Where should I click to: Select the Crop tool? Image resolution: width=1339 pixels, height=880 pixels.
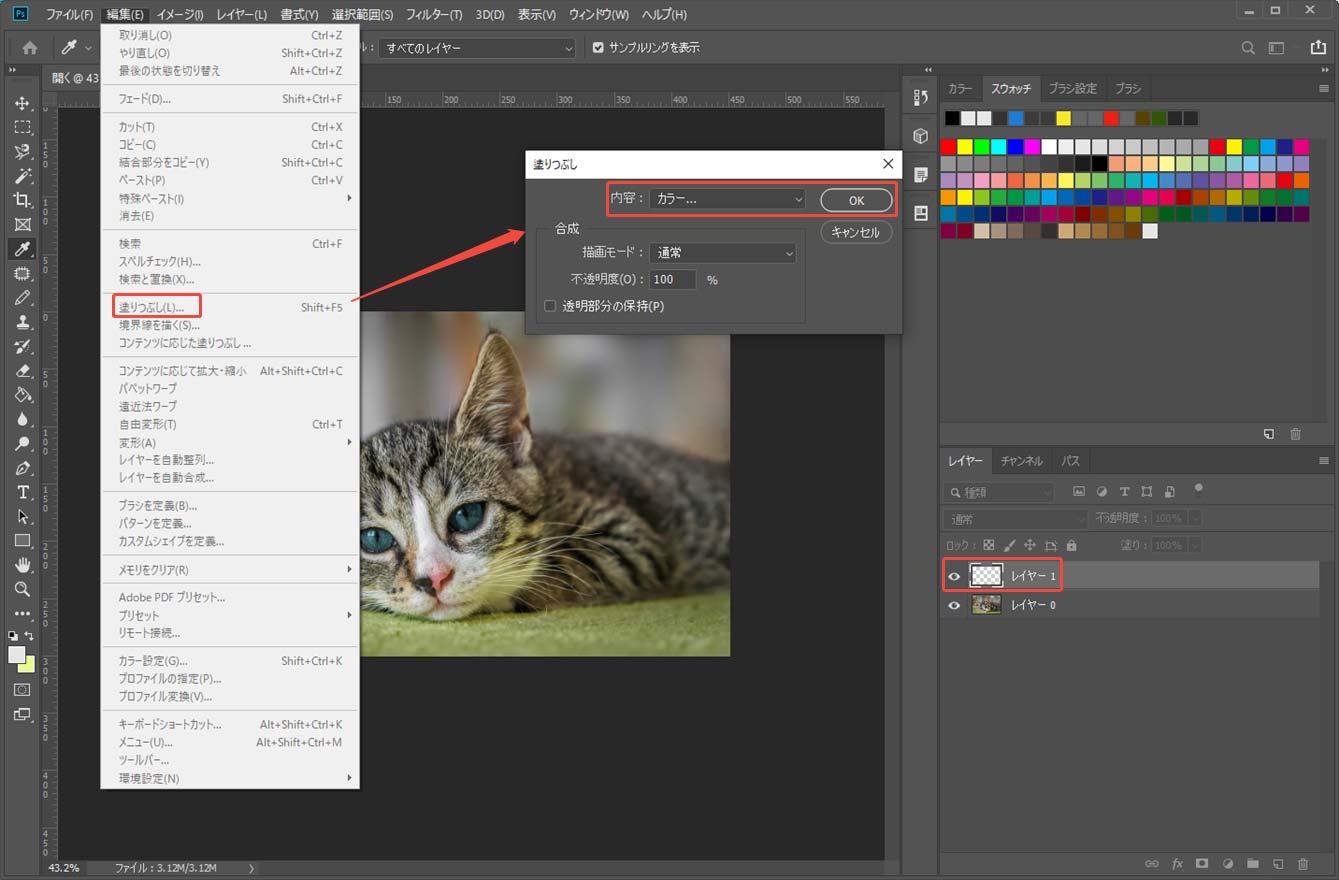pyautogui.click(x=22, y=200)
